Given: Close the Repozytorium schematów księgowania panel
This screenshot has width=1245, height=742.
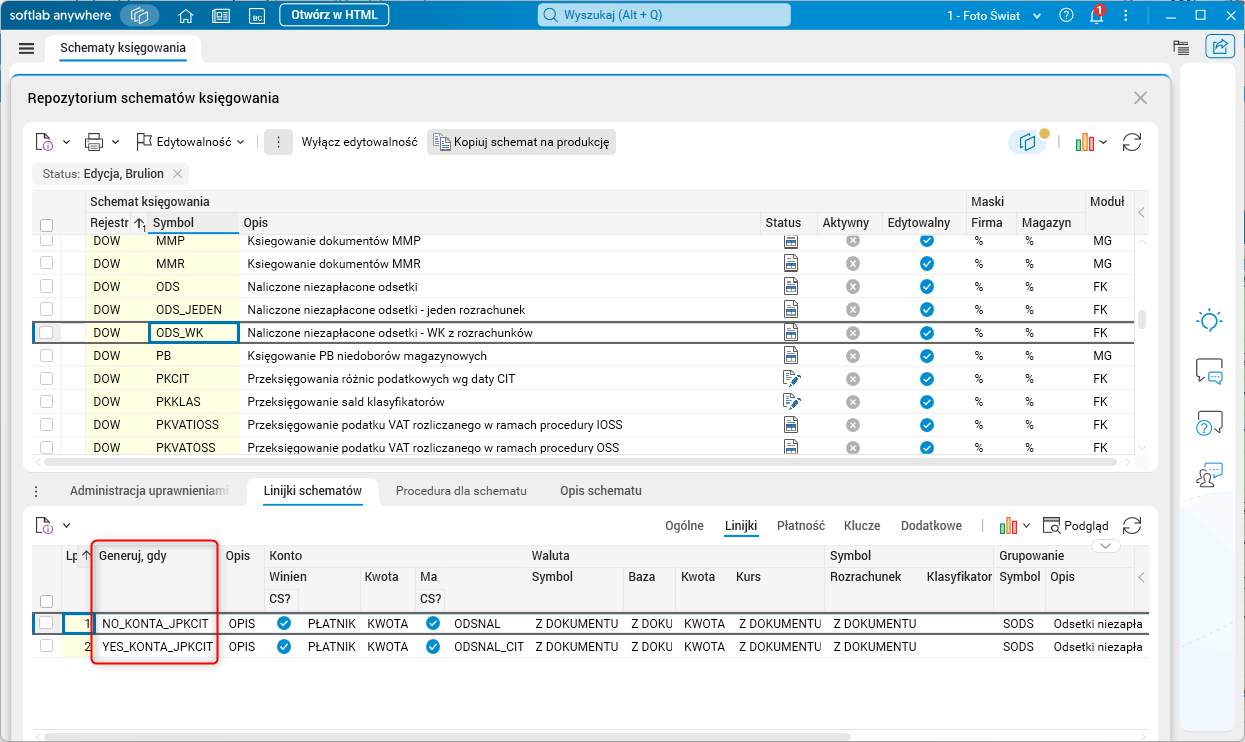Looking at the screenshot, I should (x=1140, y=98).
